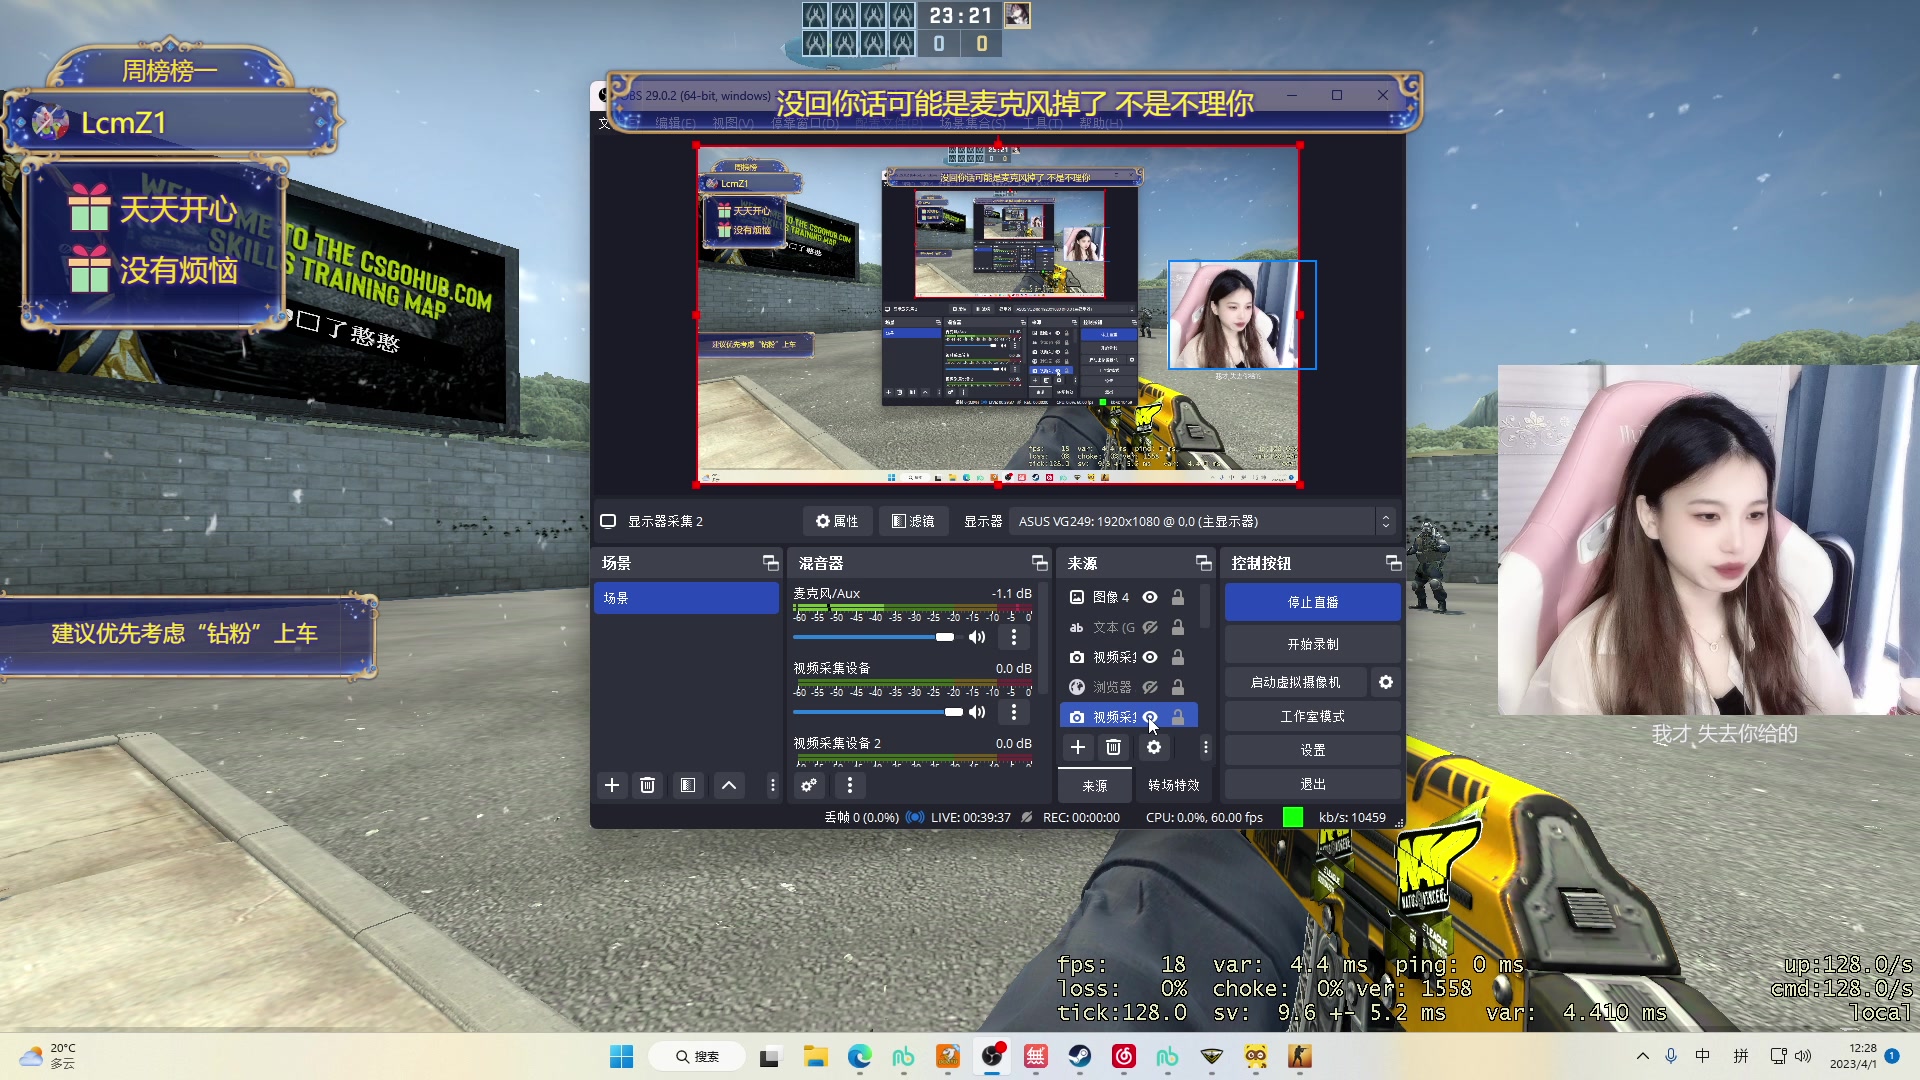Image resolution: width=1920 pixels, height=1080 pixels.
Task: Click the taskbar 搜索 search box
Action: click(x=697, y=1056)
